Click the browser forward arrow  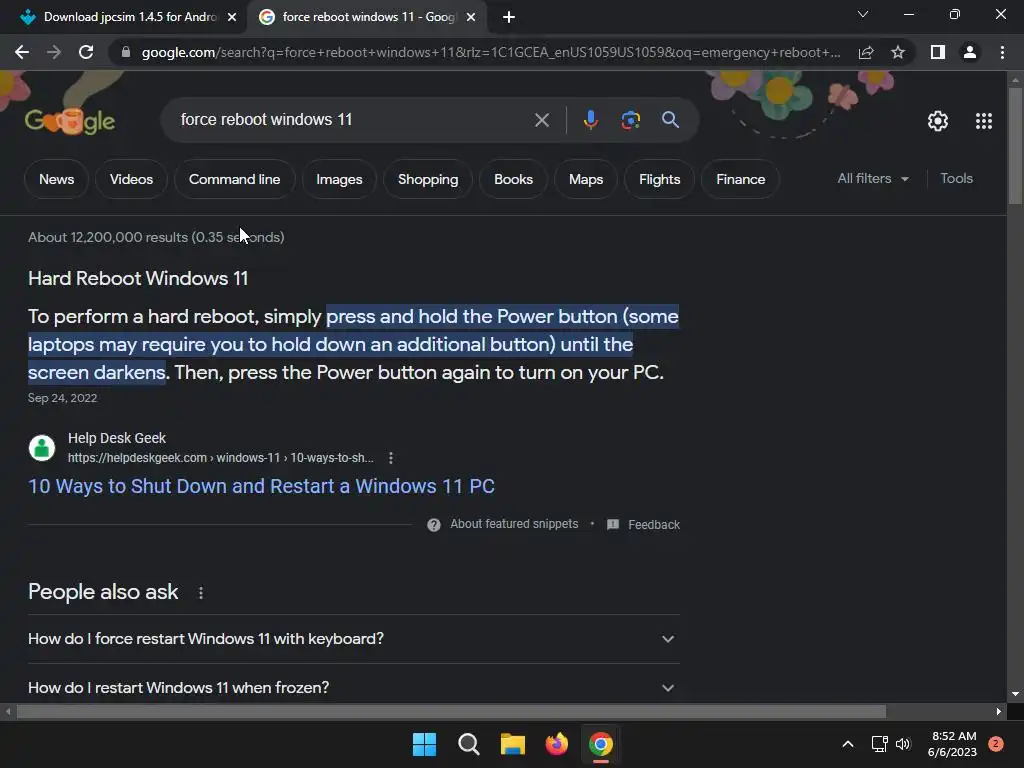click(54, 52)
